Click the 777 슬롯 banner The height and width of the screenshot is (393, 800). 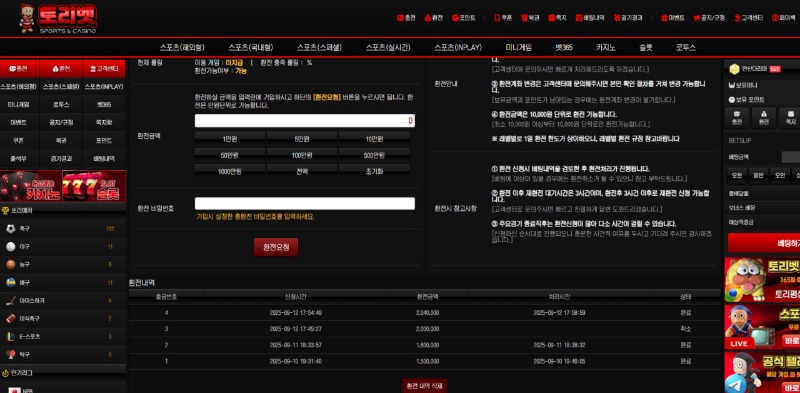tap(94, 186)
